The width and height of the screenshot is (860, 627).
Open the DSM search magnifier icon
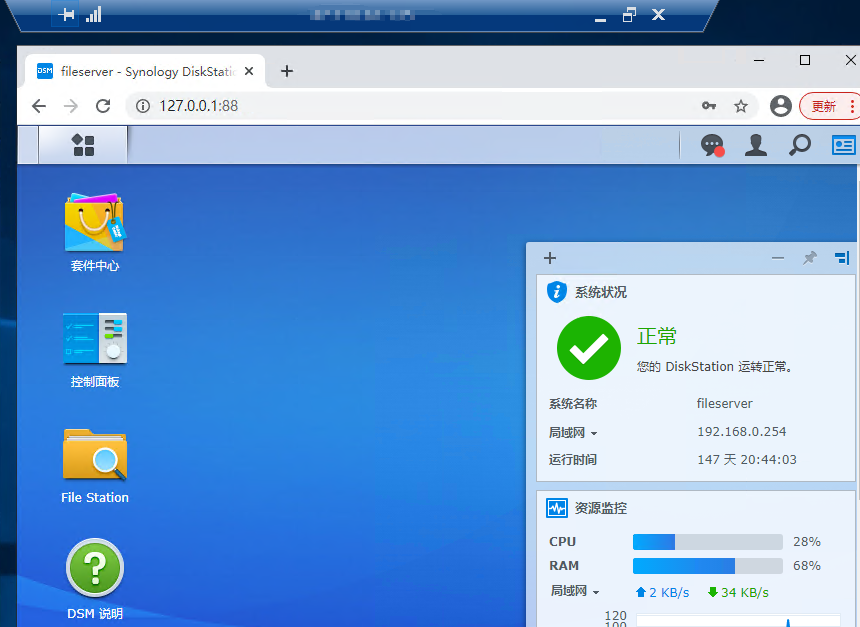(800, 145)
